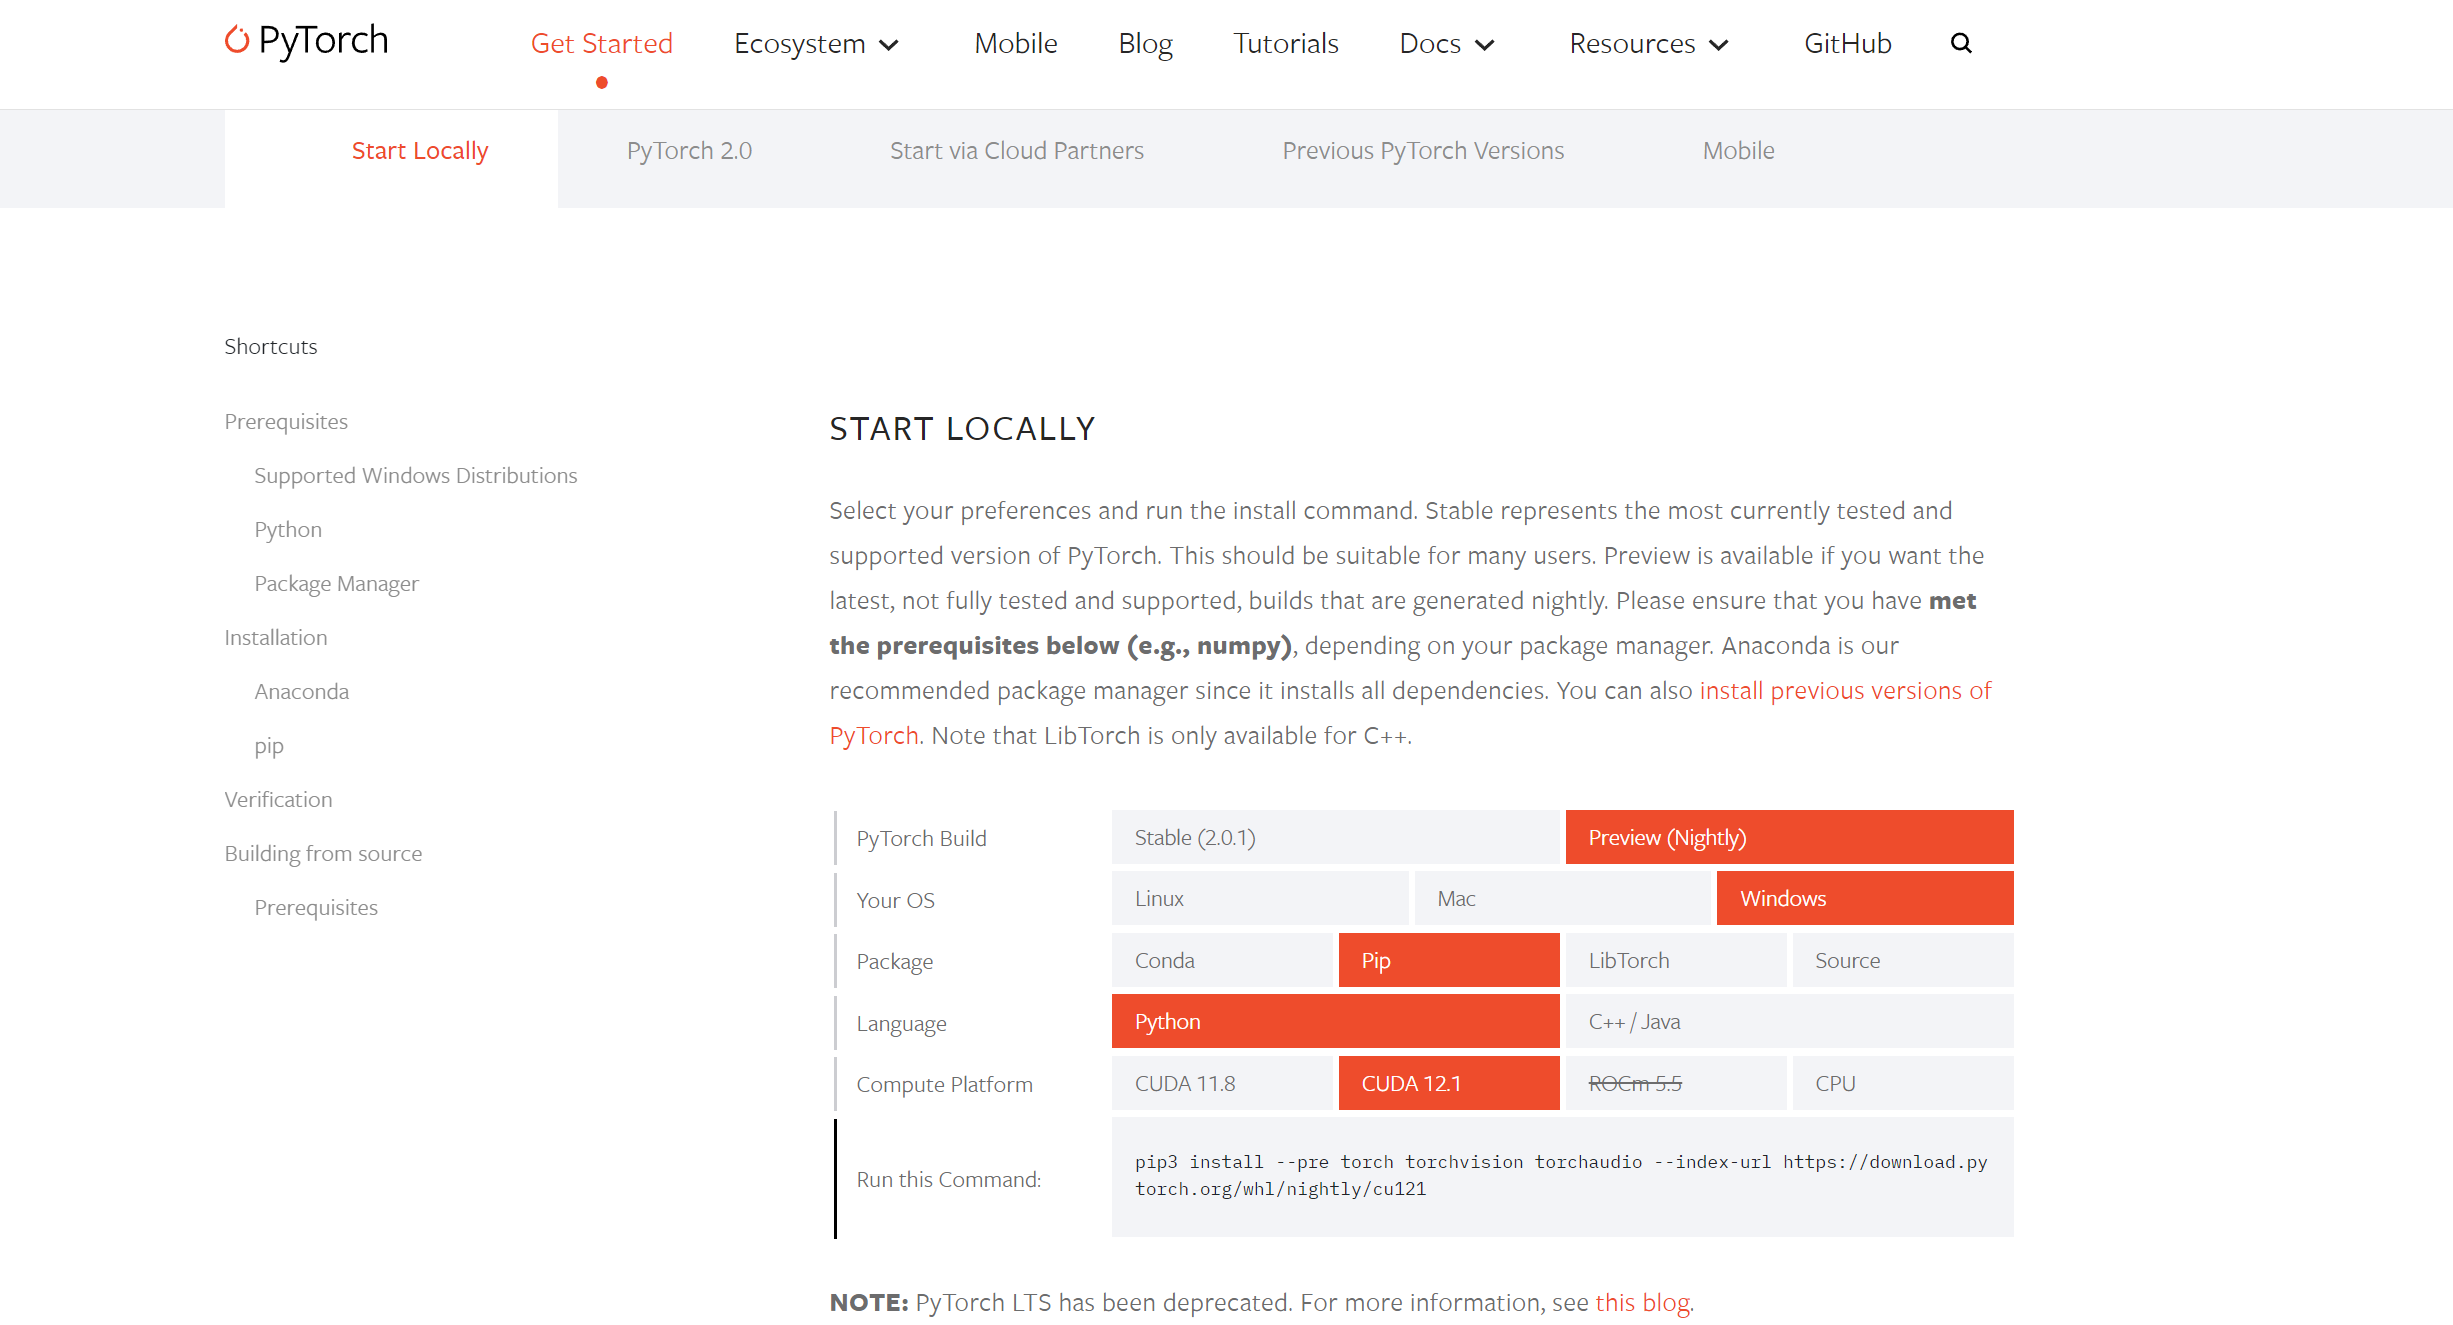Select CPU compute platform
This screenshot has height=1325, width=2453.
pos(1903,1083)
